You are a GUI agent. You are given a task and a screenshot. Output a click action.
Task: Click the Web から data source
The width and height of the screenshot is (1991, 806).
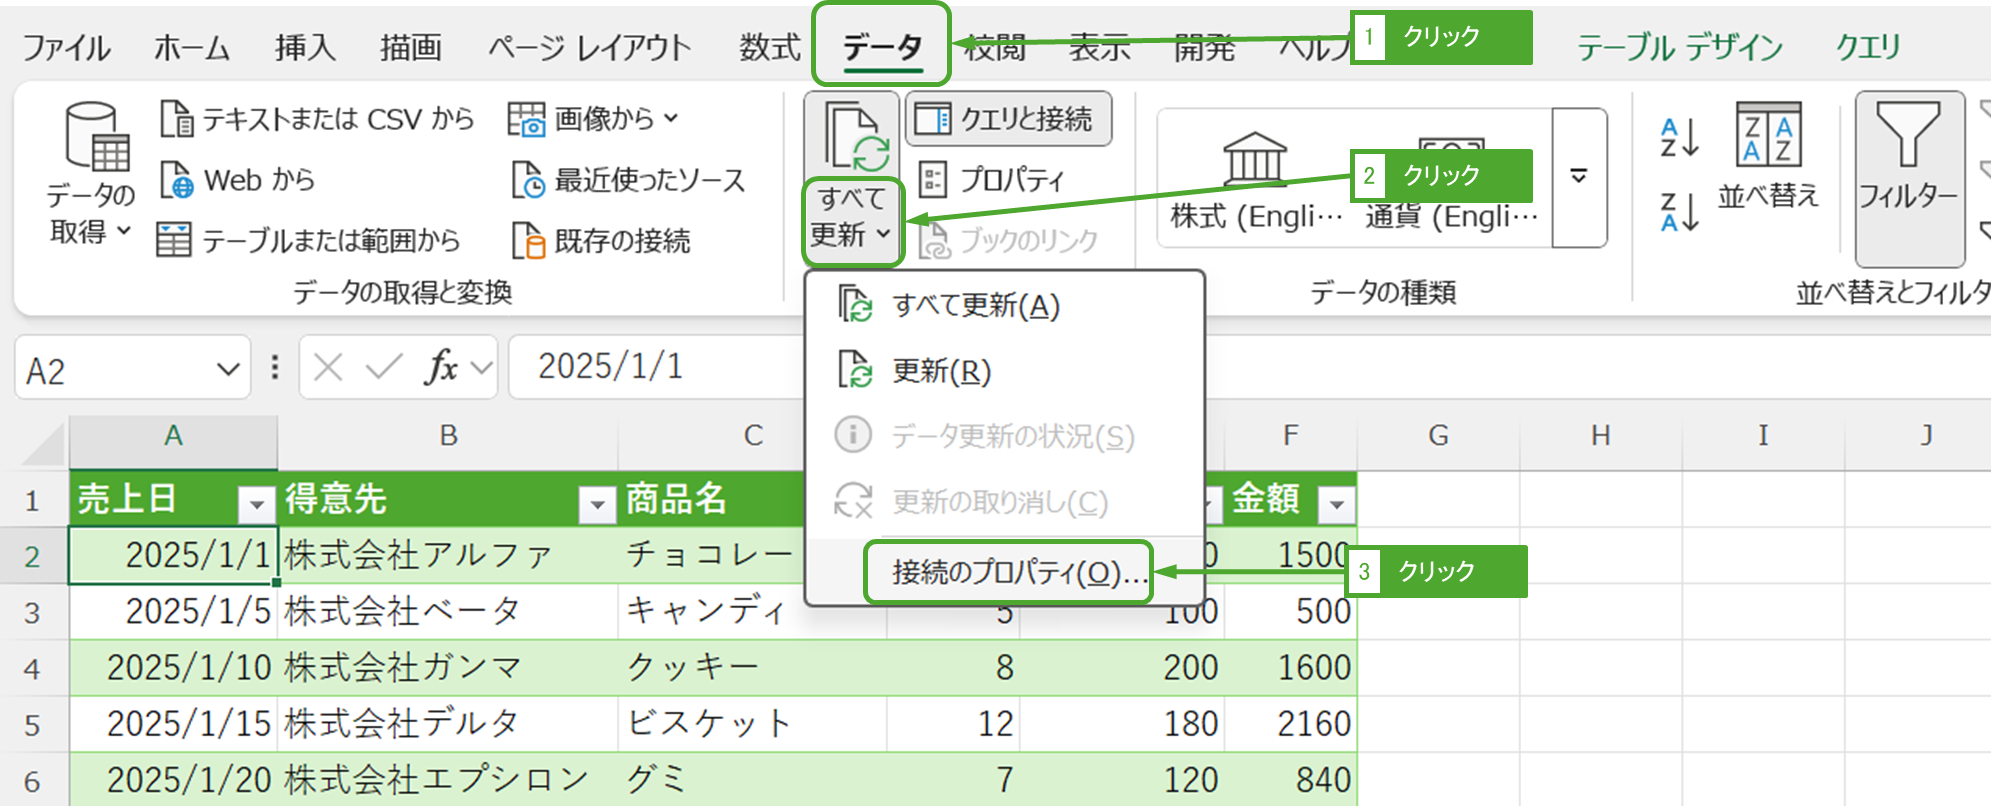coord(238,180)
